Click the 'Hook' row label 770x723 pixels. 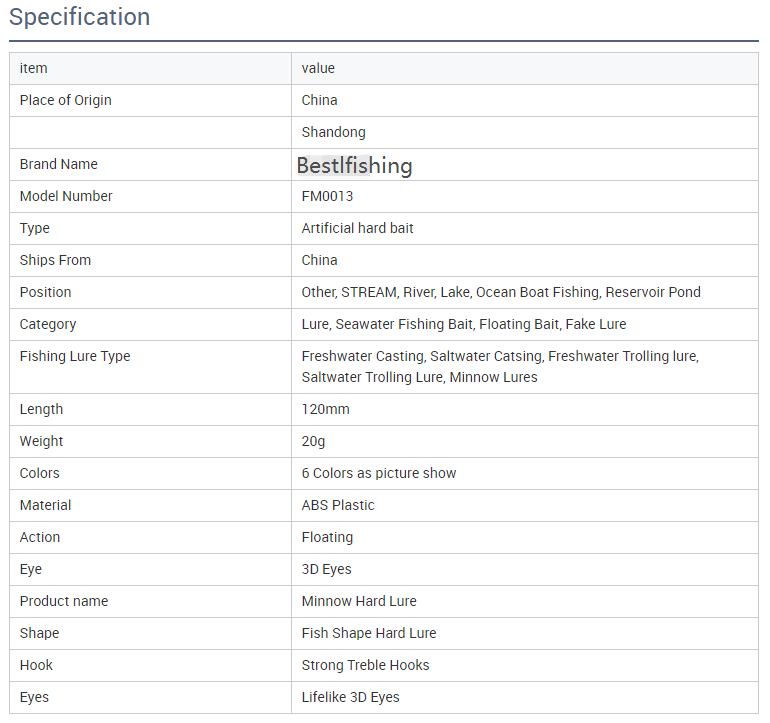tap(36, 665)
